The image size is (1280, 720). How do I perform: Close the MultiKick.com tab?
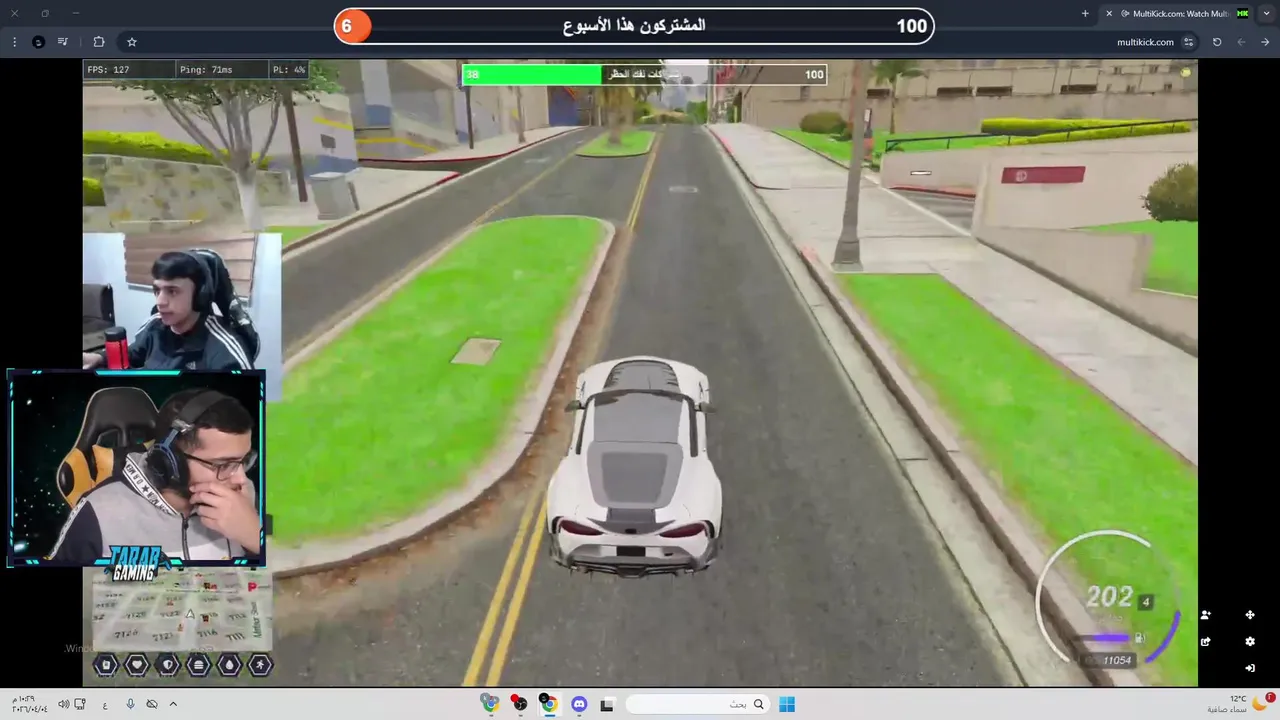click(1109, 14)
